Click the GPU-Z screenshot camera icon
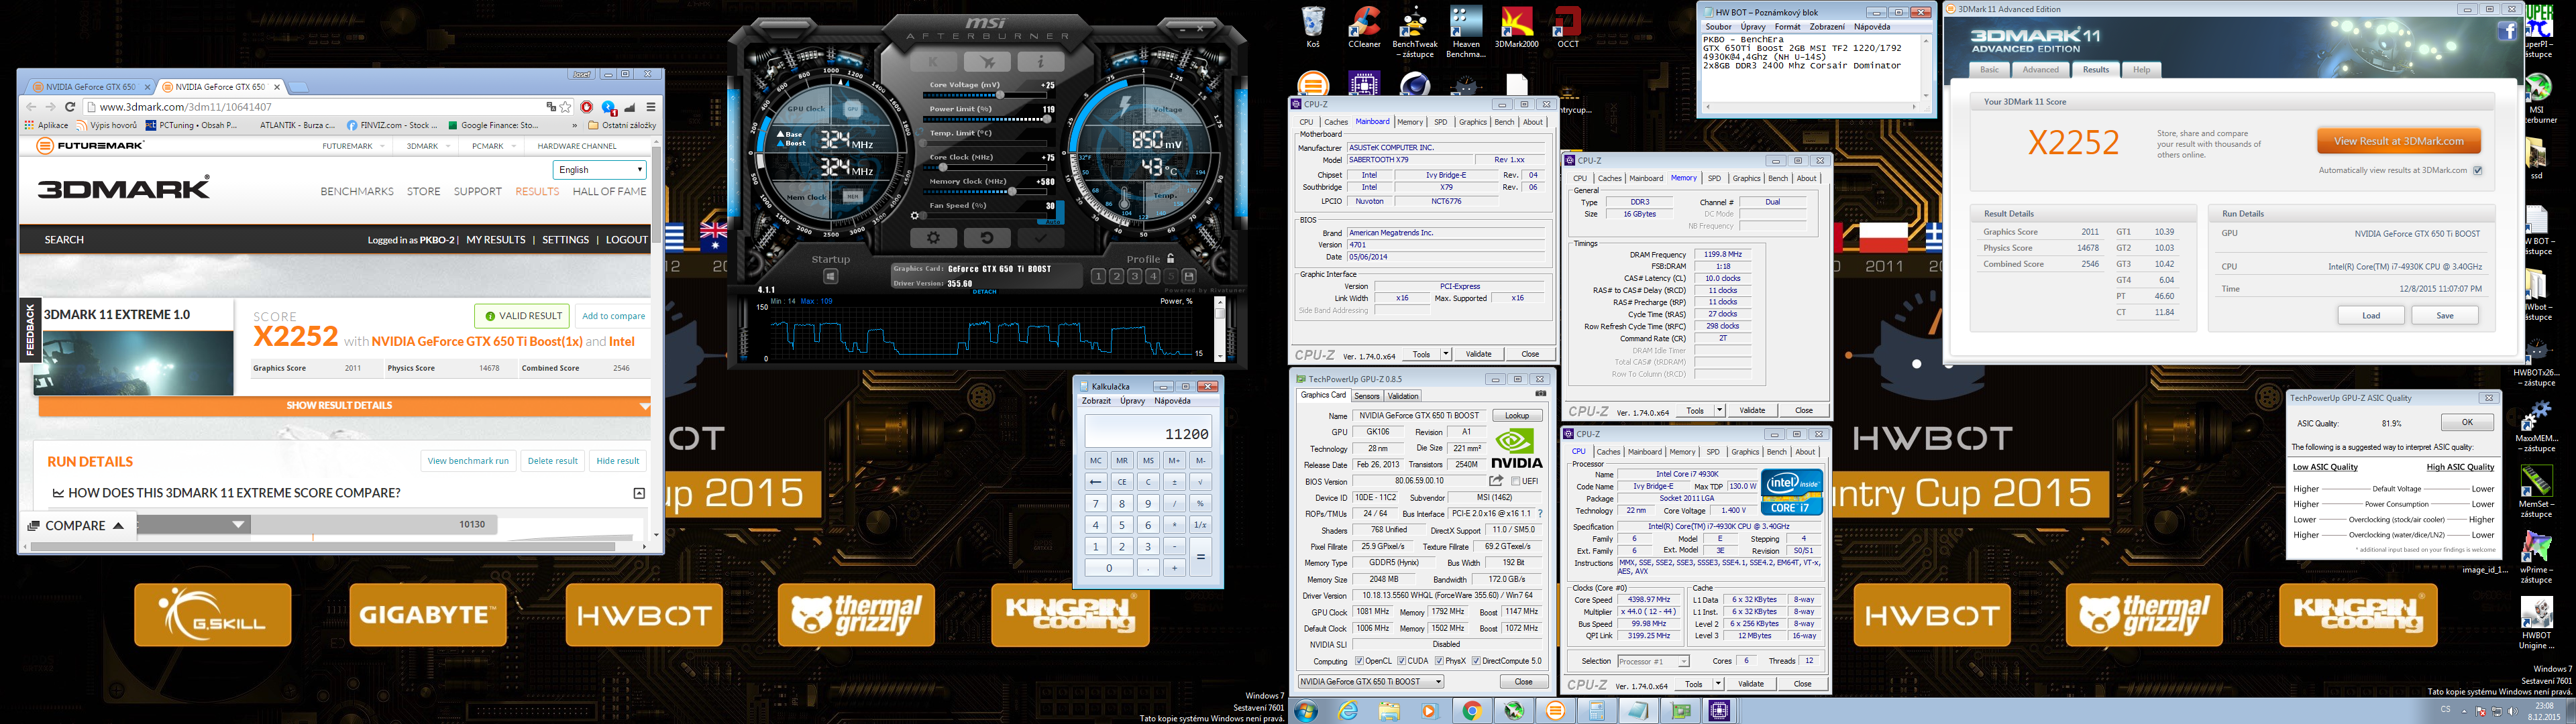This screenshot has height=724, width=2576. point(1541,395)
